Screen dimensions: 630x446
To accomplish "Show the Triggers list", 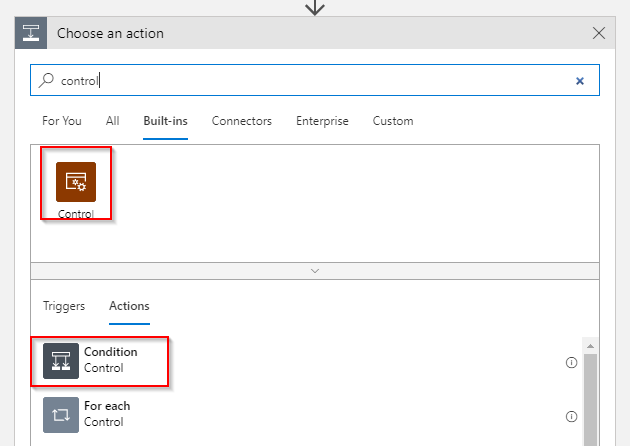I will point(64,306).
